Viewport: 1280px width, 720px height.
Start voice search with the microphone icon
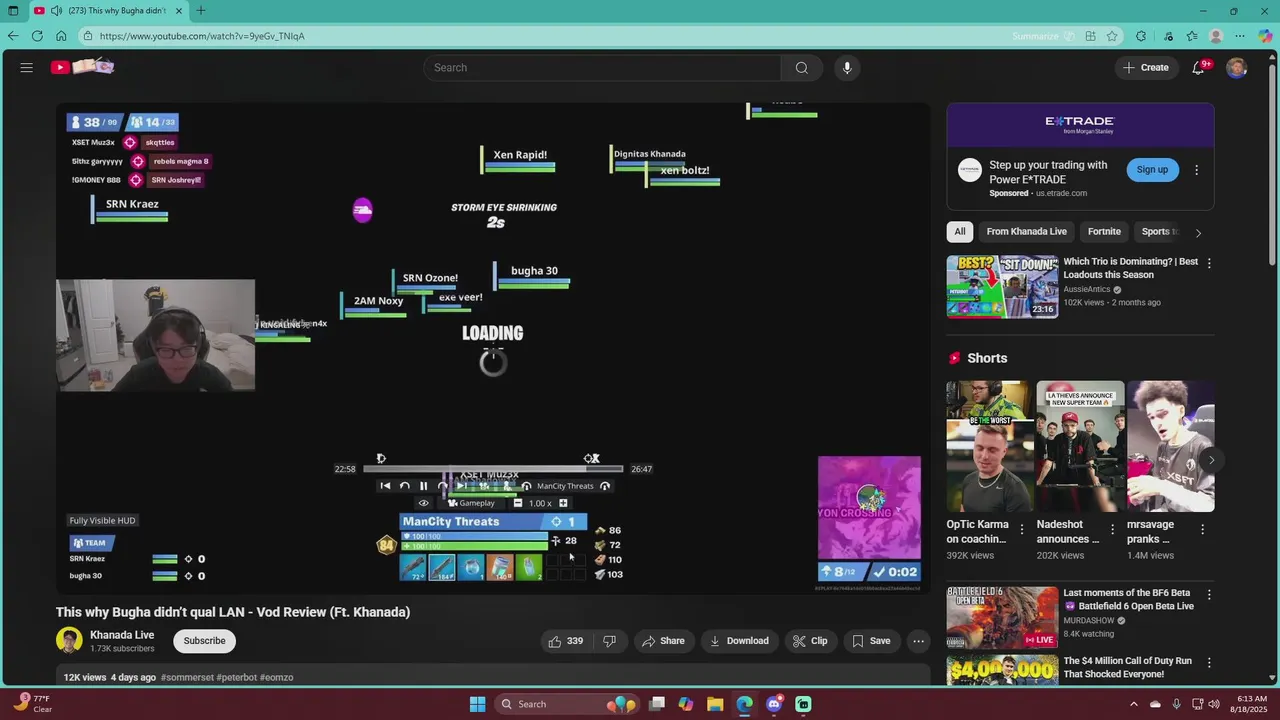click(x=847, y=67)
